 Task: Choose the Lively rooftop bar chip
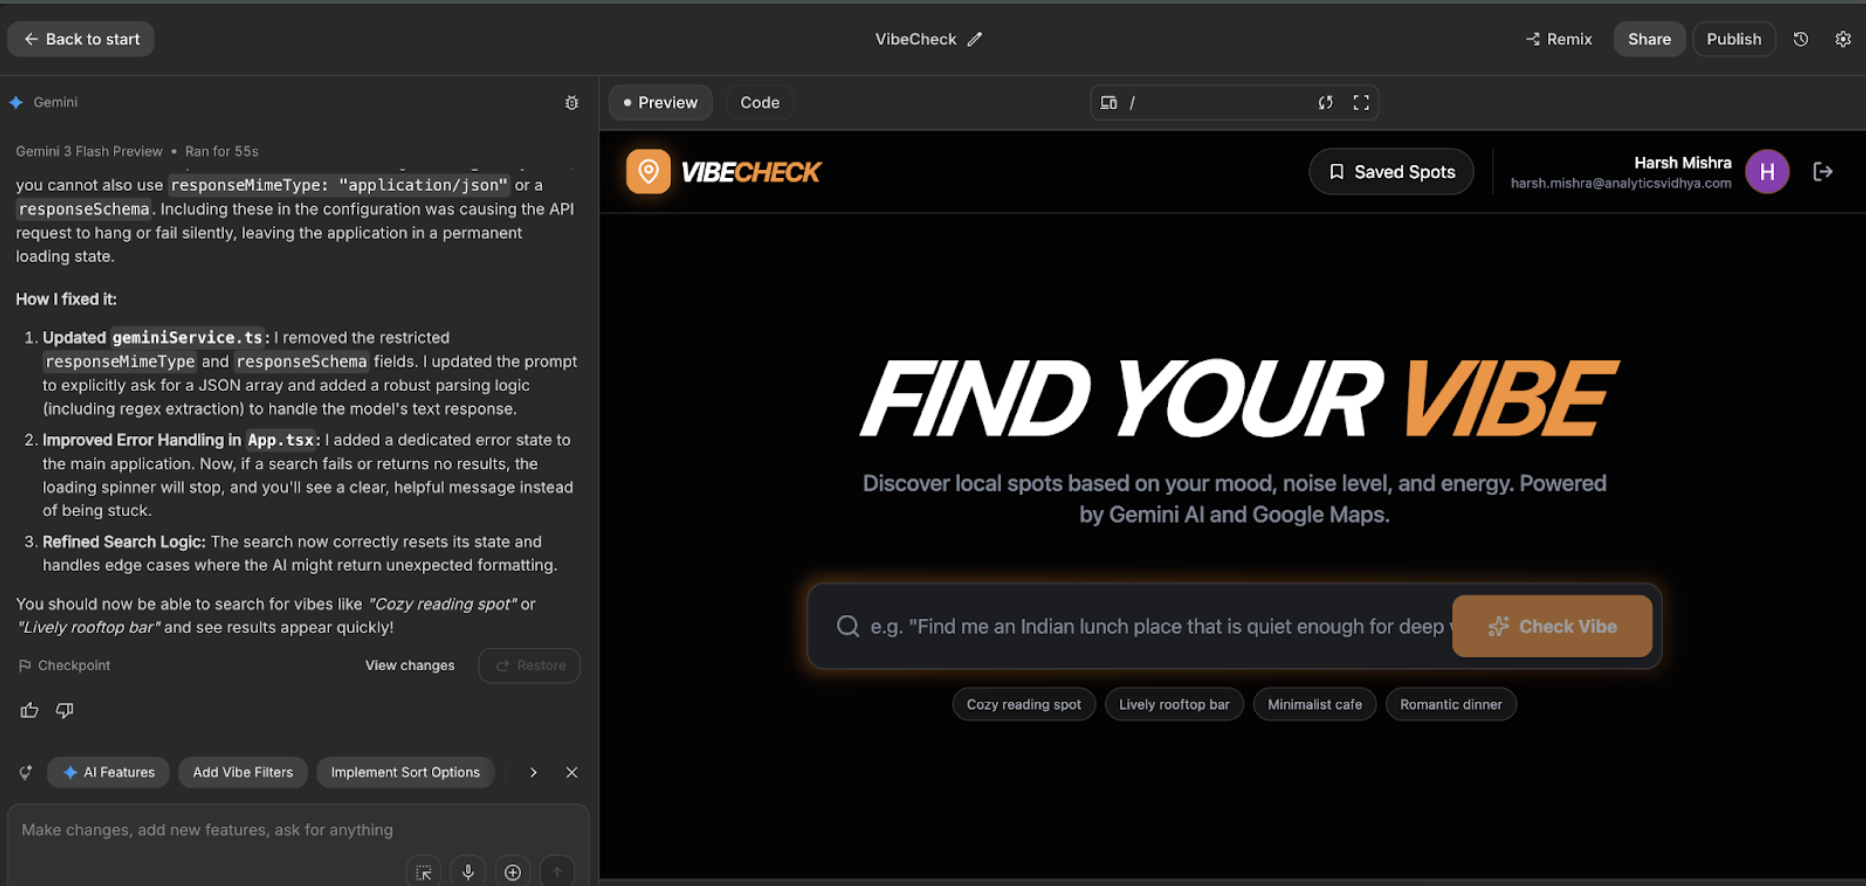[1174, 705]
